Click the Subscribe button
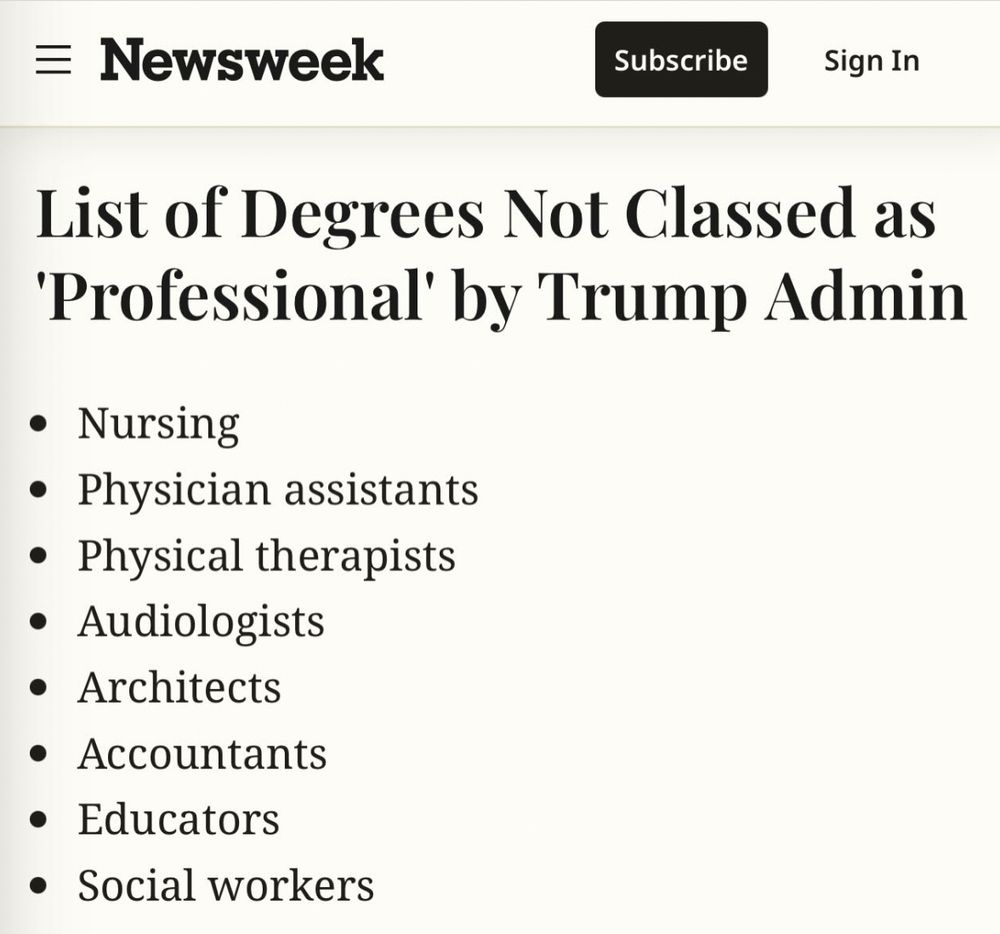1000x934 pixels. [x=681, y=59]
